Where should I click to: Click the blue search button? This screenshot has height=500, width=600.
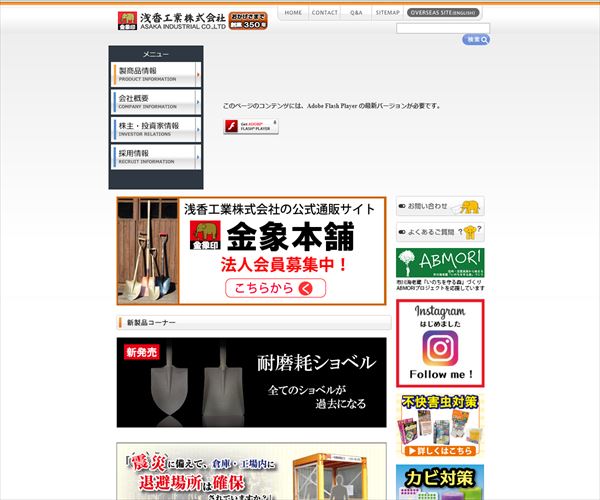point(476,39)
